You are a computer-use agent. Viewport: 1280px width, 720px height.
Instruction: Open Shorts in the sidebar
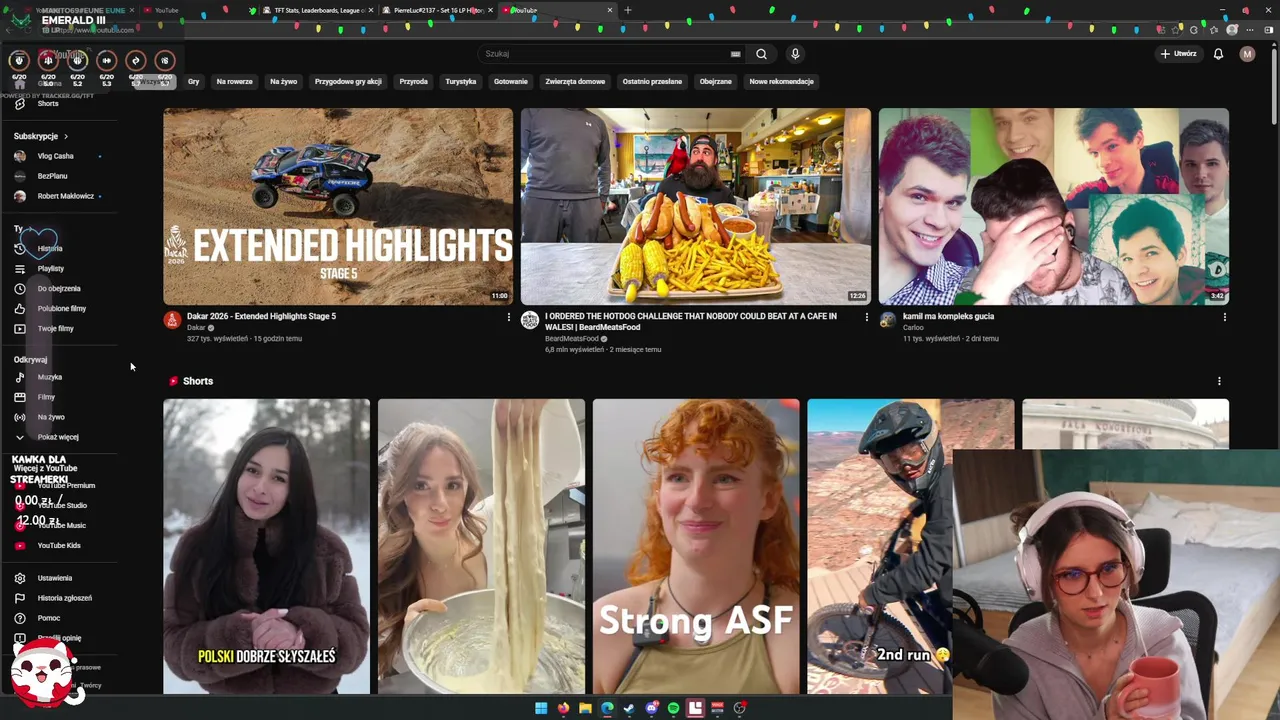pyautogui.click(x=48, y=104)
